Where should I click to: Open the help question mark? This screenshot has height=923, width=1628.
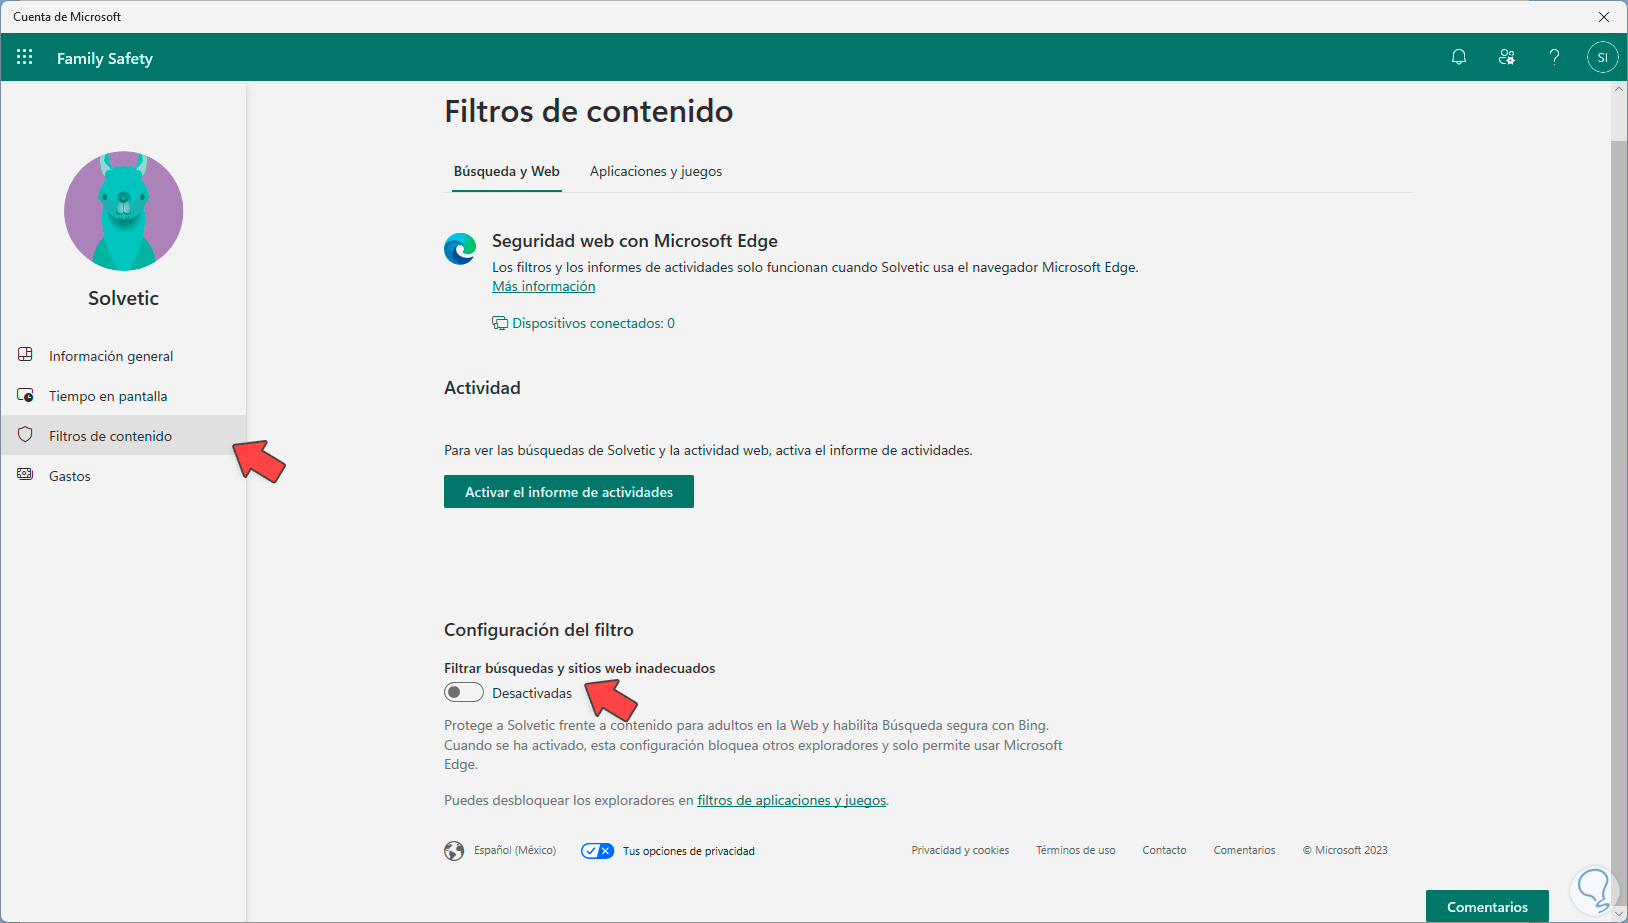1554,57
